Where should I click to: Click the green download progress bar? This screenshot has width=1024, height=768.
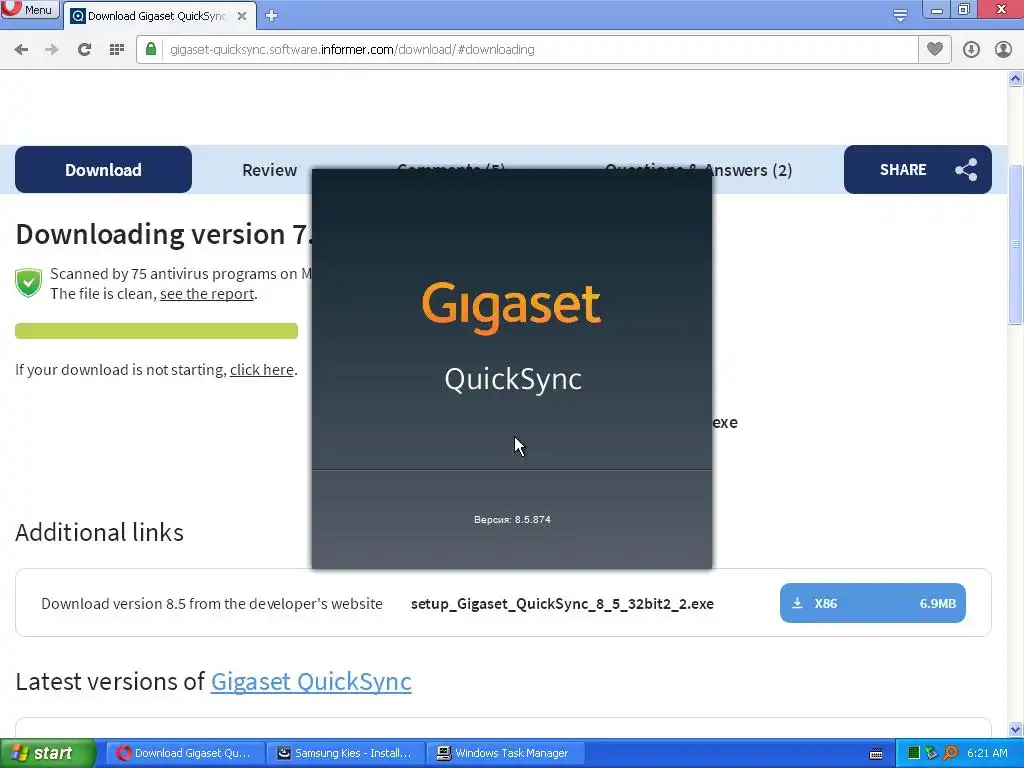(x=157, y=330)
